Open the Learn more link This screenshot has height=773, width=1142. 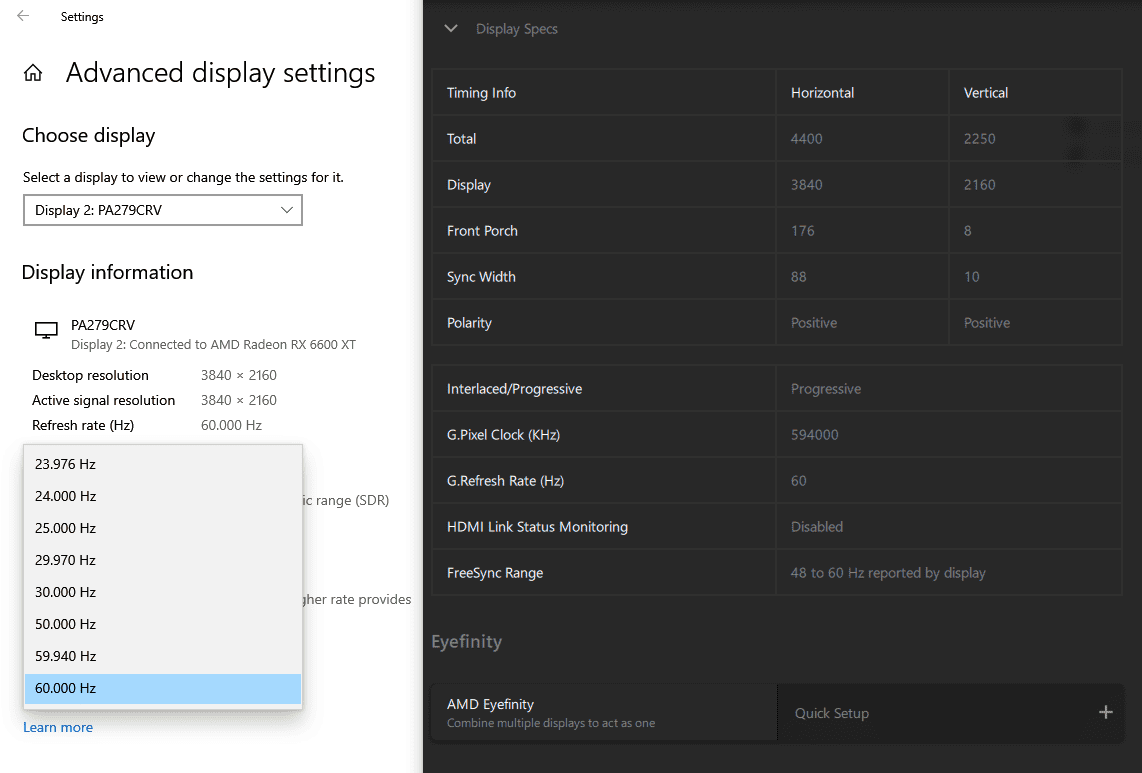click(x=58, y=727)
